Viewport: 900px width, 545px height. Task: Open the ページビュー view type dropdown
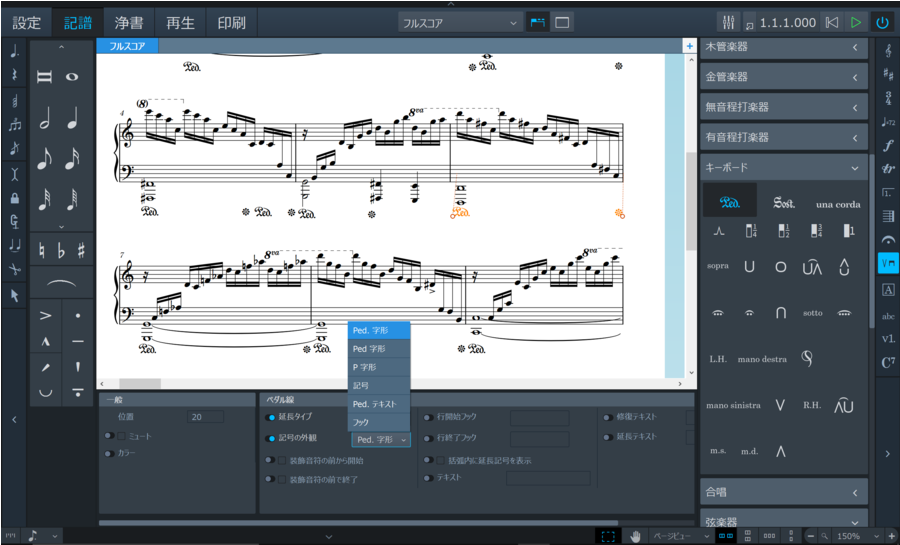click(681, 536)
